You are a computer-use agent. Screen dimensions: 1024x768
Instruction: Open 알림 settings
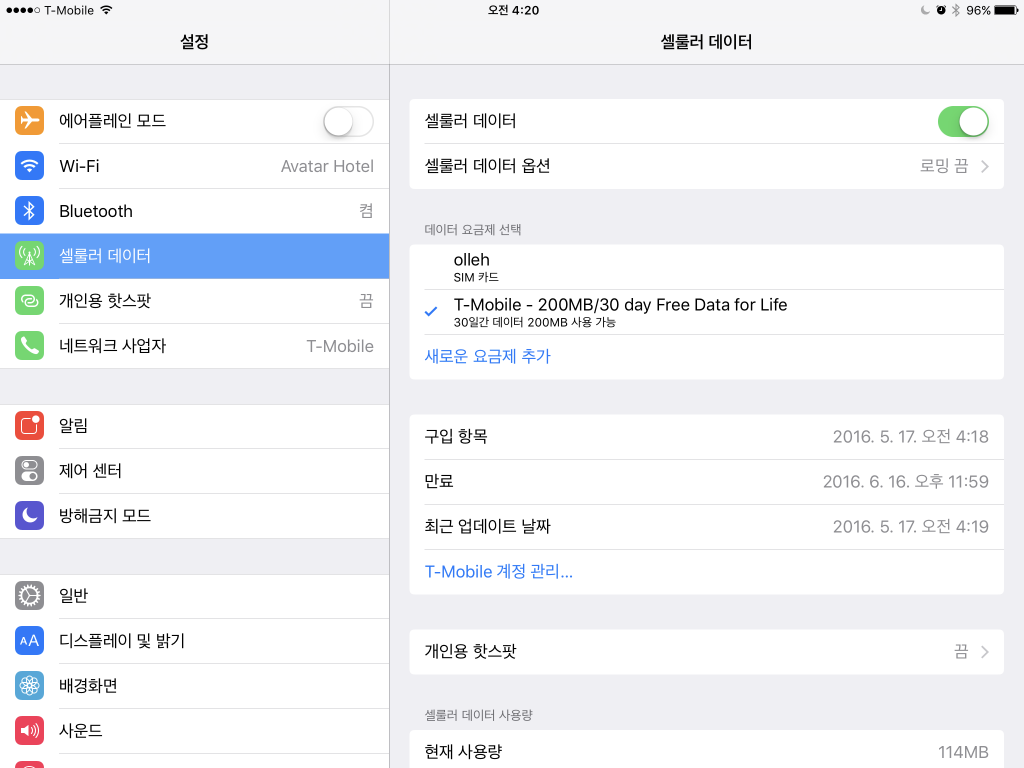[195, 426]
